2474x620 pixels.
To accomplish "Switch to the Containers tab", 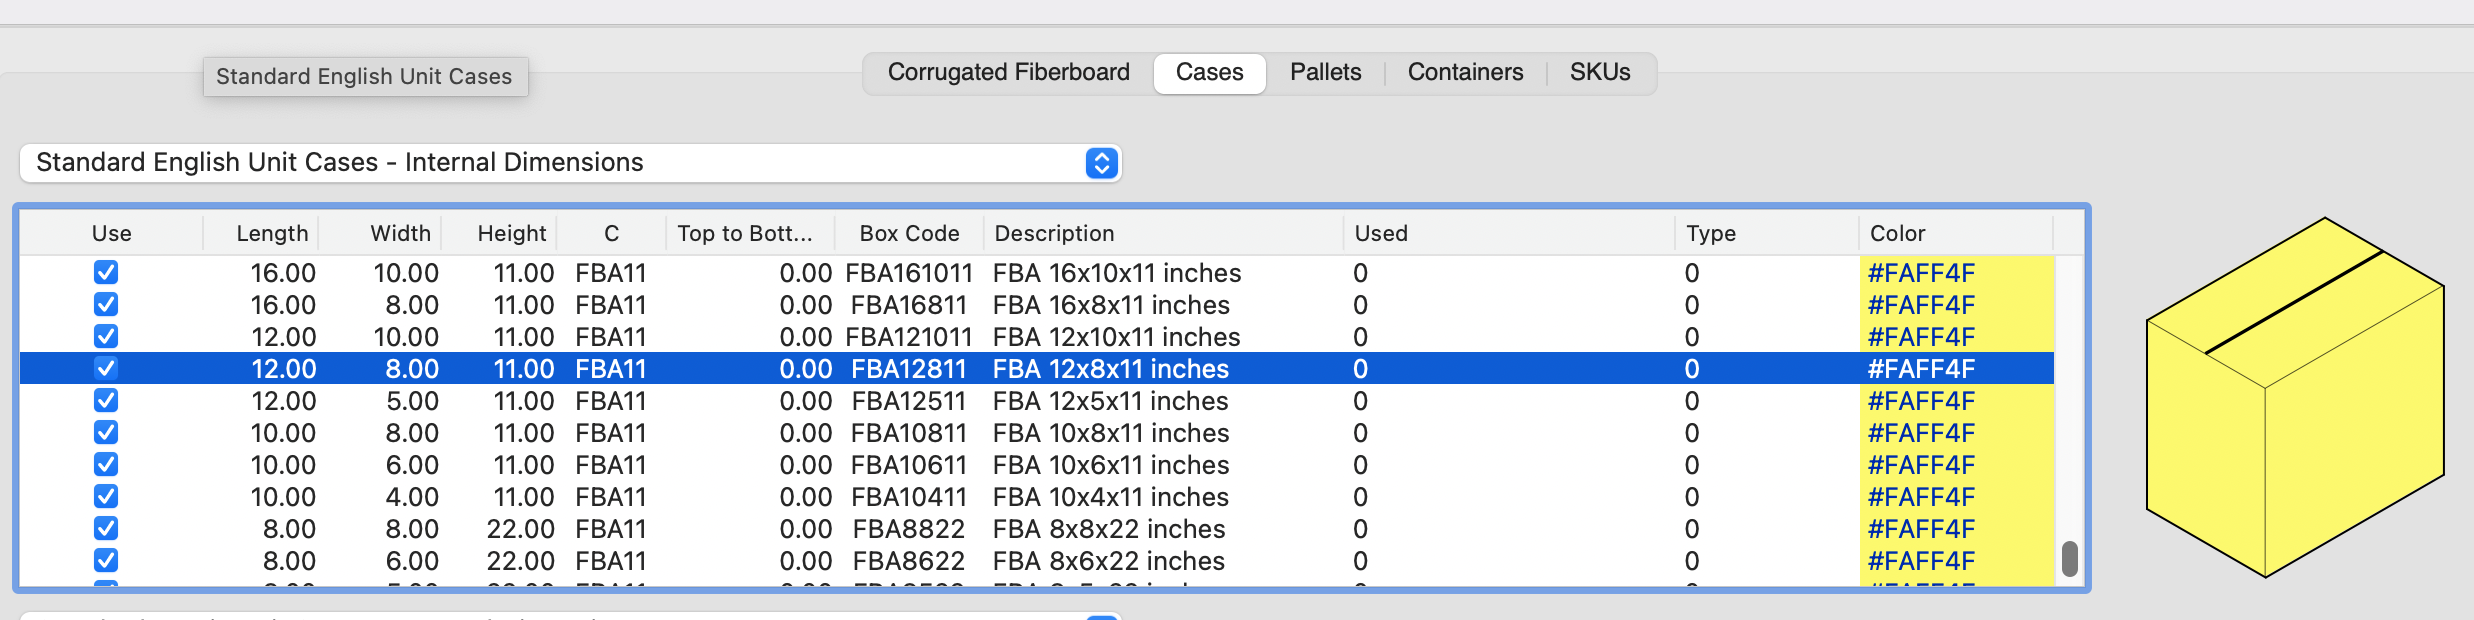I will [1465, 73].
